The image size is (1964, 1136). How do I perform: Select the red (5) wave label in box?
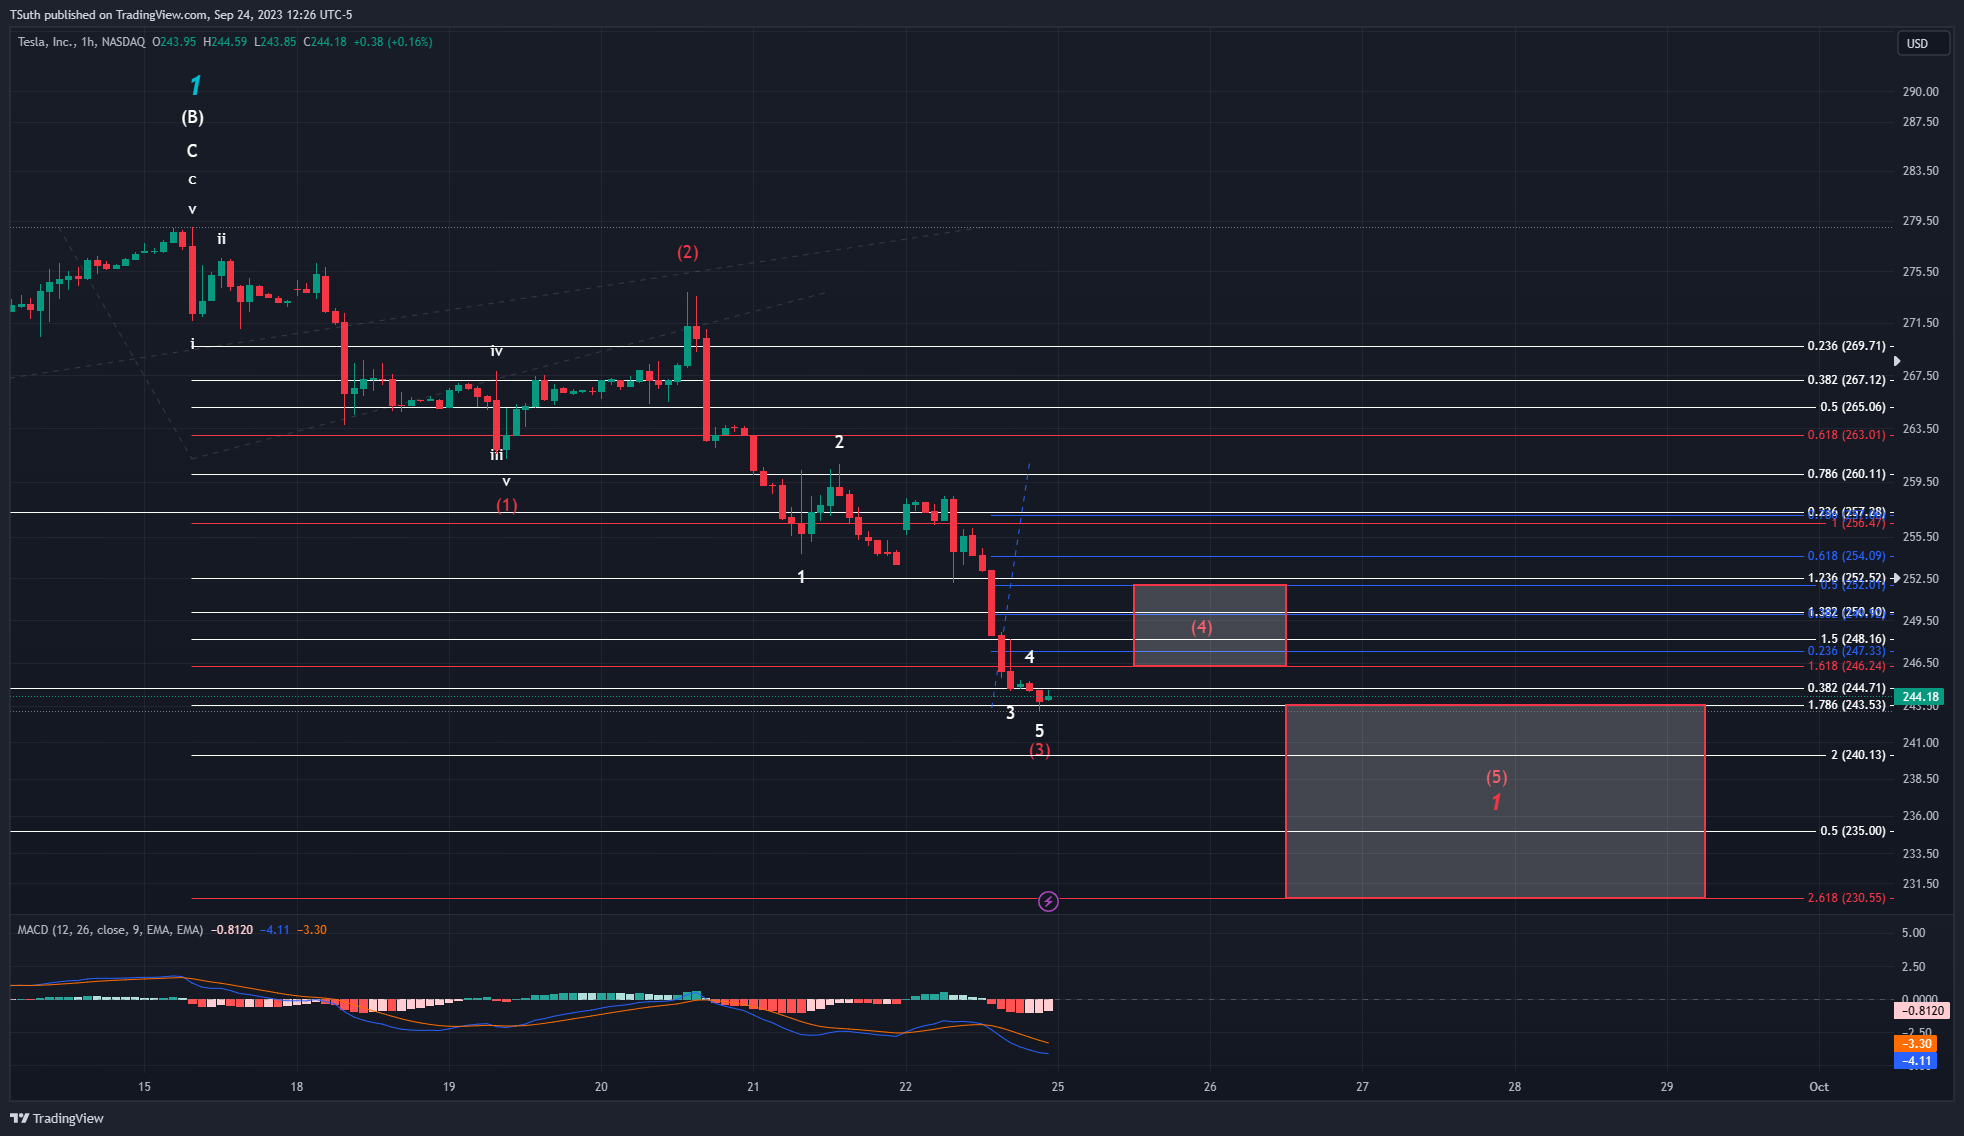tap(1496, 777)
